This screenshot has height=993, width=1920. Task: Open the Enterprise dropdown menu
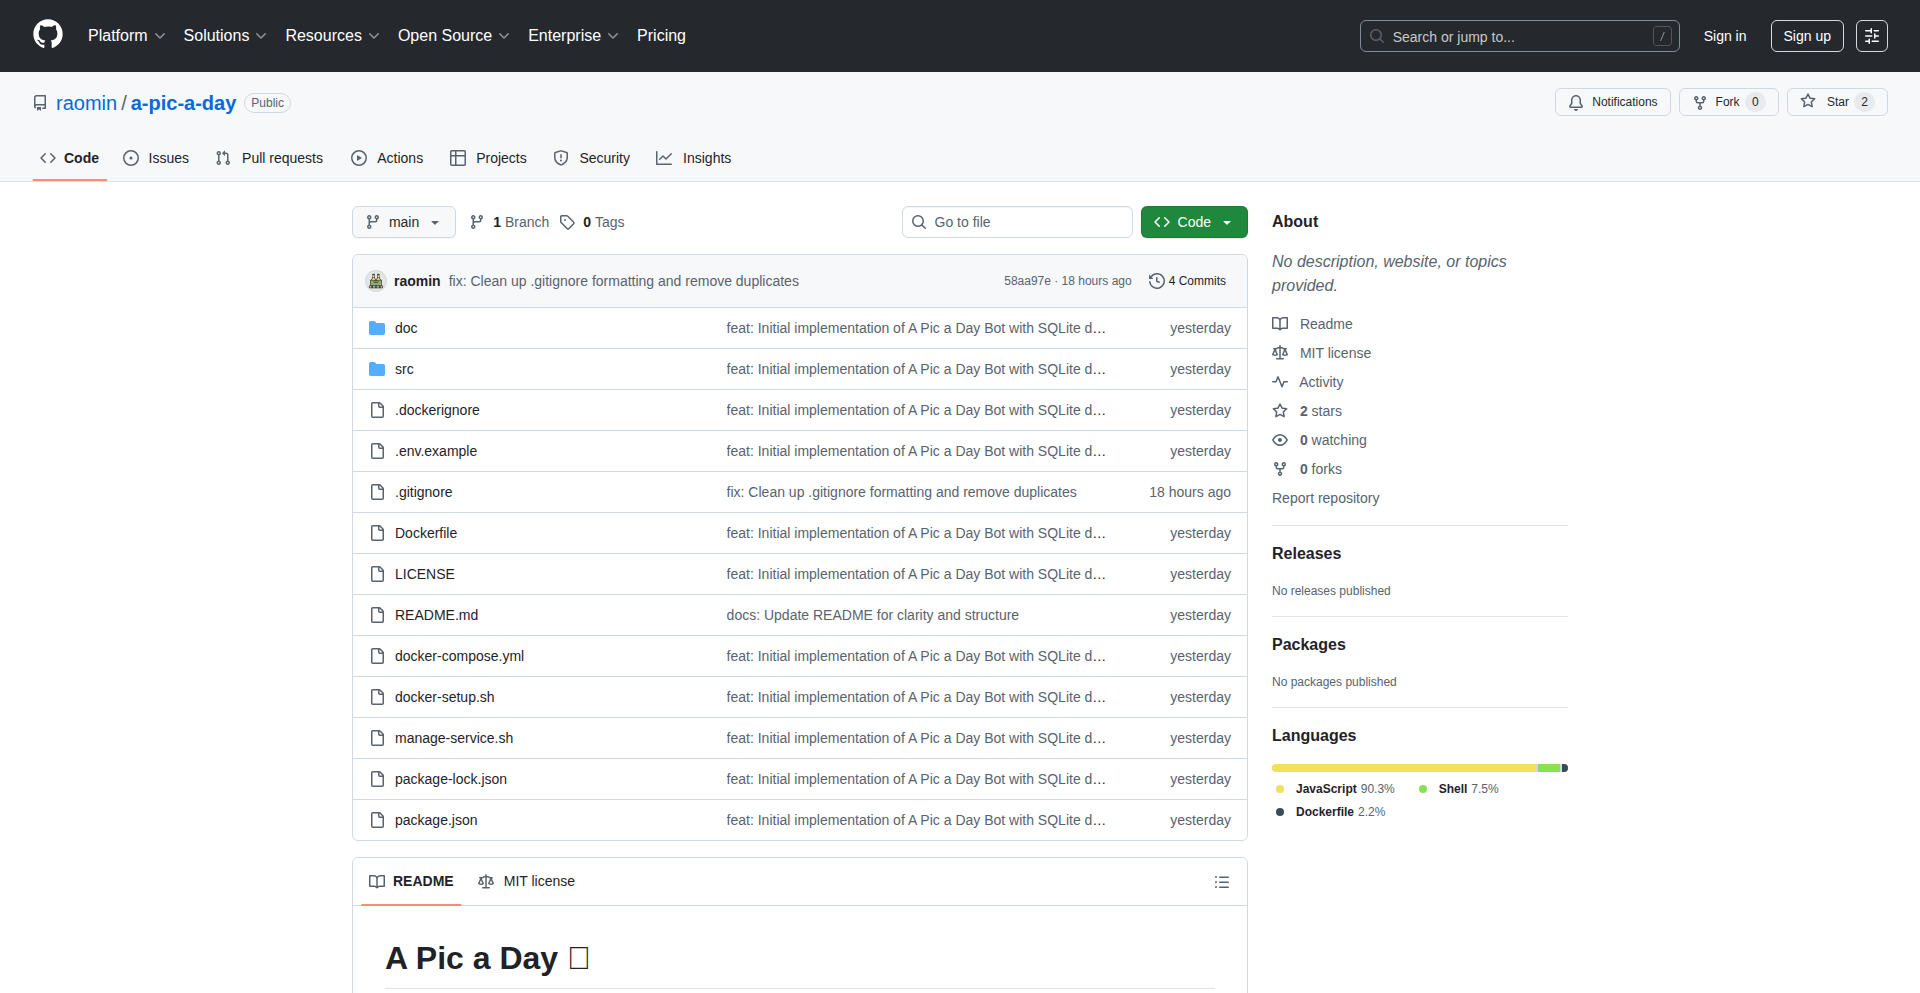[x=573, y=36]
